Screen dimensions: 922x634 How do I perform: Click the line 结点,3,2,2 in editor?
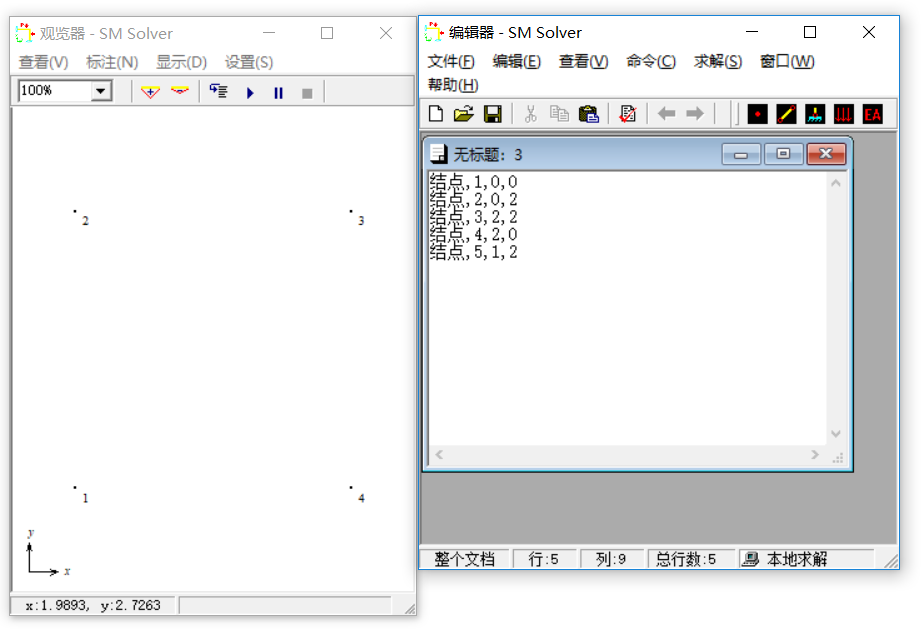(x=473, y=216)
